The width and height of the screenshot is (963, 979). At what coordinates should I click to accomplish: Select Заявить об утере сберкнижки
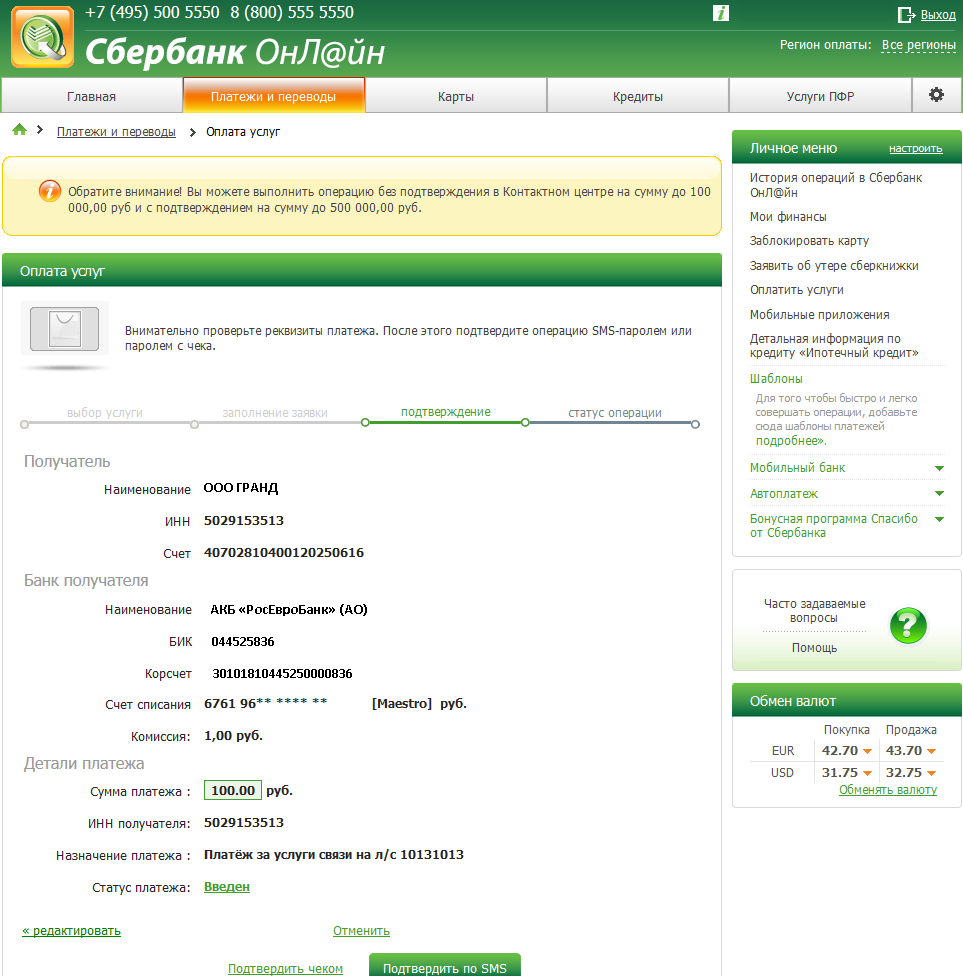pyautogui.click(x=834, y=265)
